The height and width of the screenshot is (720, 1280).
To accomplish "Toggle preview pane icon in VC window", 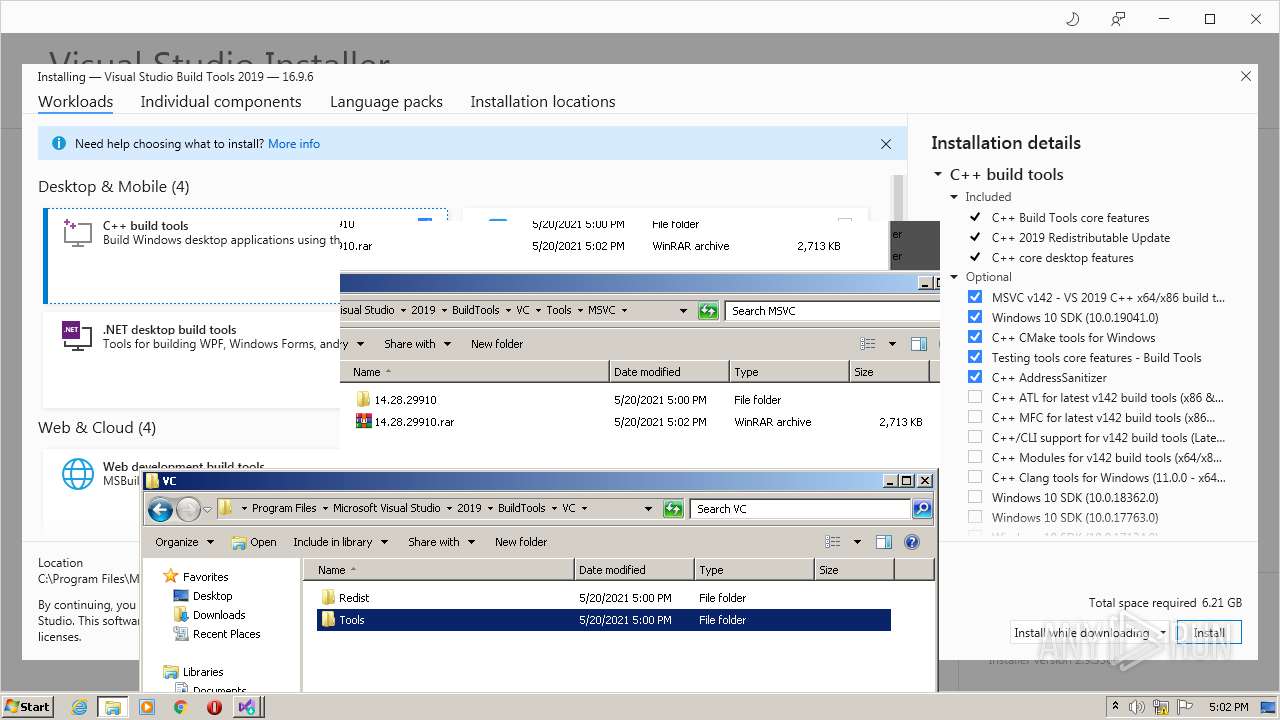I will point(884,542).
